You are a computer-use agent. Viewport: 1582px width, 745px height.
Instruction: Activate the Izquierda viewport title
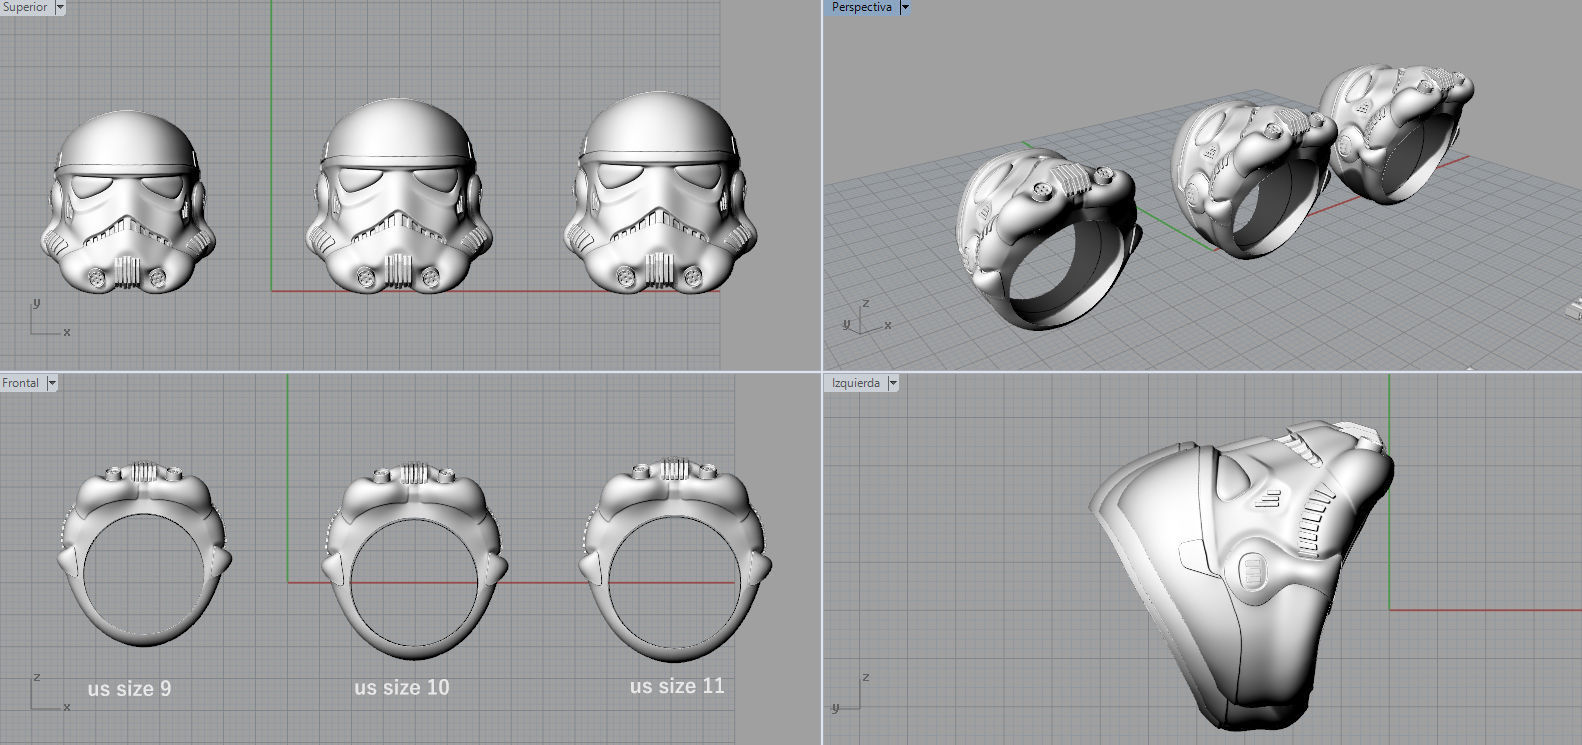coord(856,383)
